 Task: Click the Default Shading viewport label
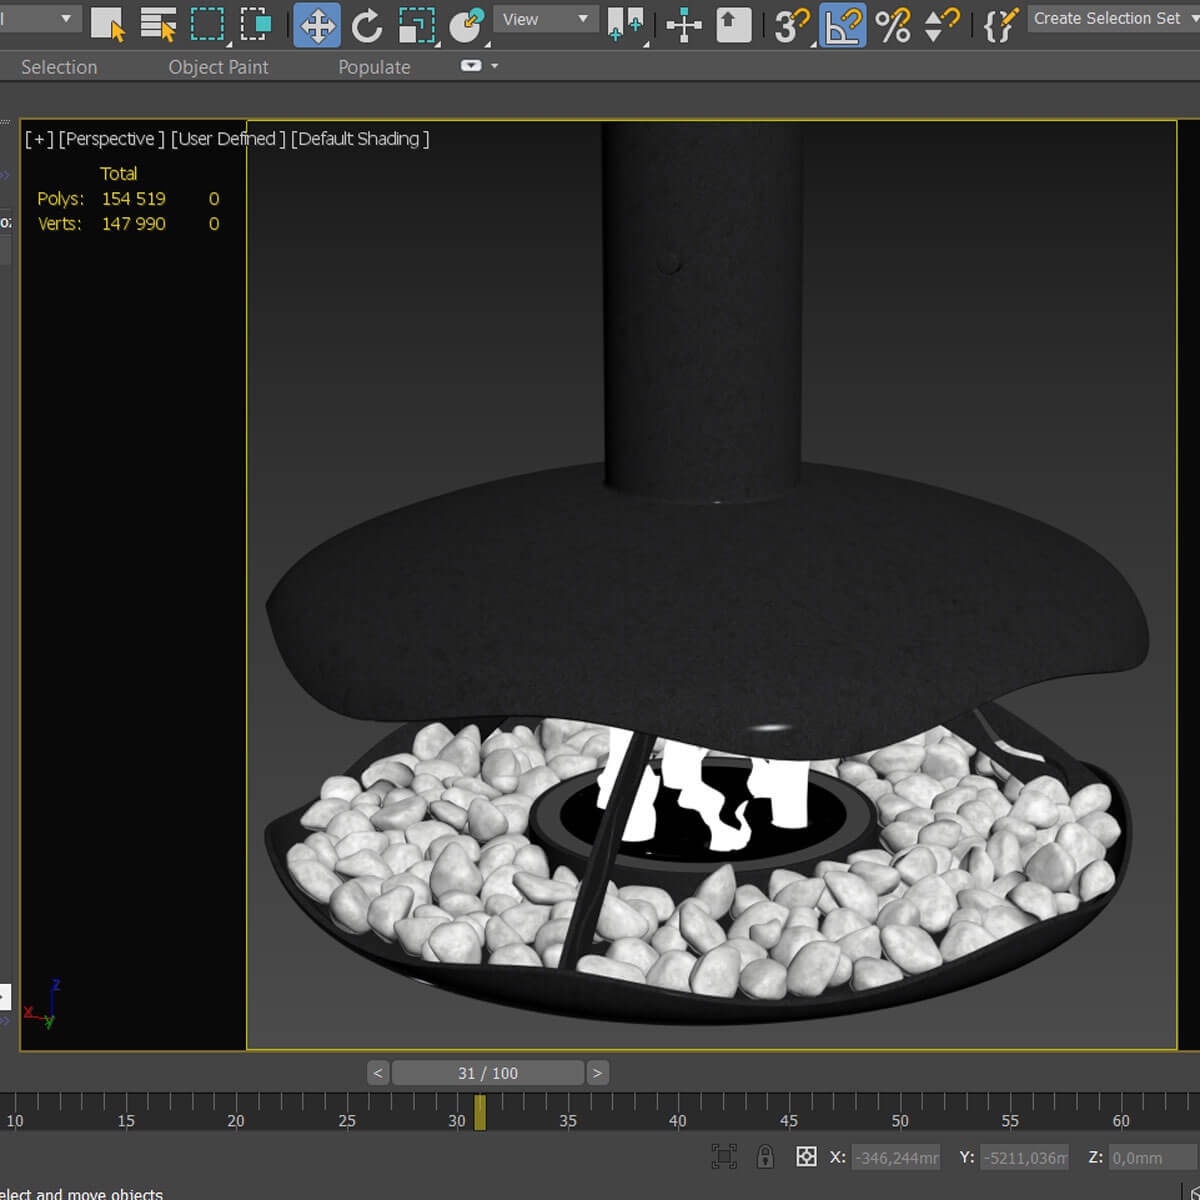click(360, 139)
